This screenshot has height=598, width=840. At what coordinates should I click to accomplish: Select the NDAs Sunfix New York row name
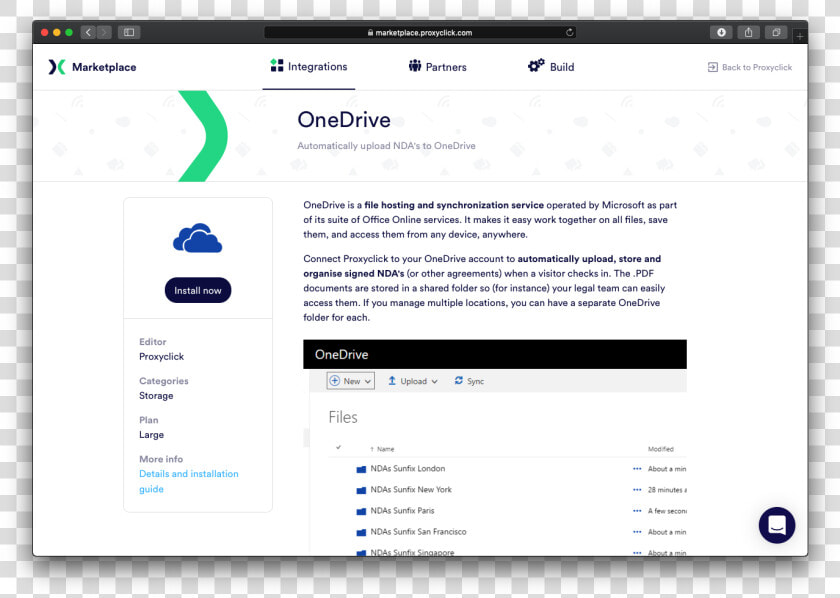411,489
